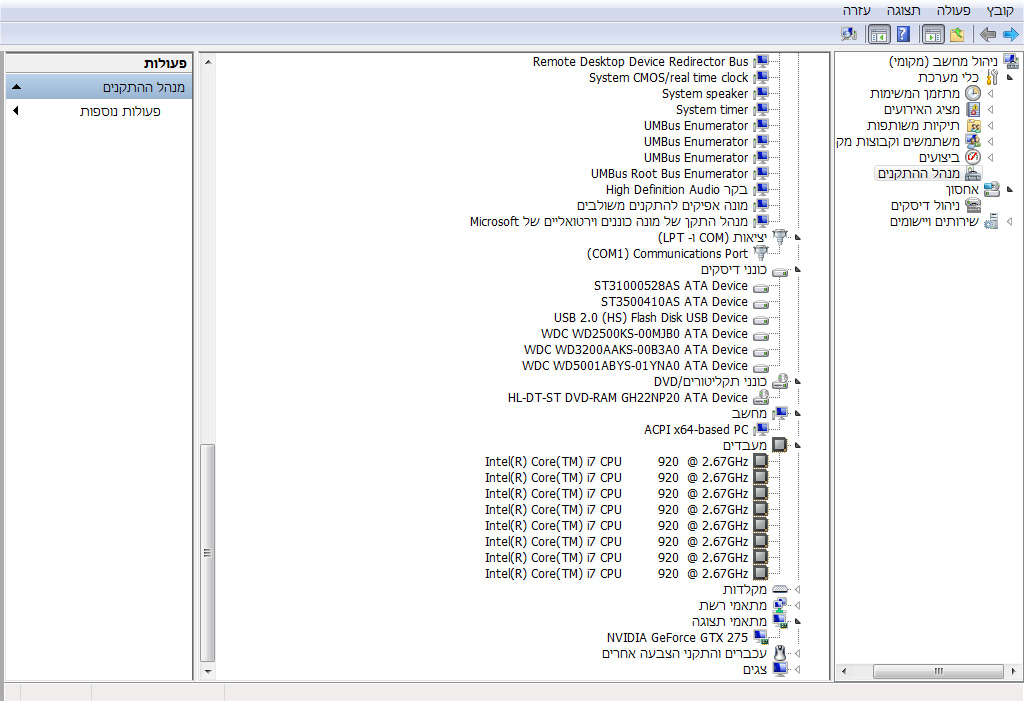Screen dimensions: 1024x701
Task: Click More Actions (פעולות נוספות) in actions pane
Action: coord(120,111)
